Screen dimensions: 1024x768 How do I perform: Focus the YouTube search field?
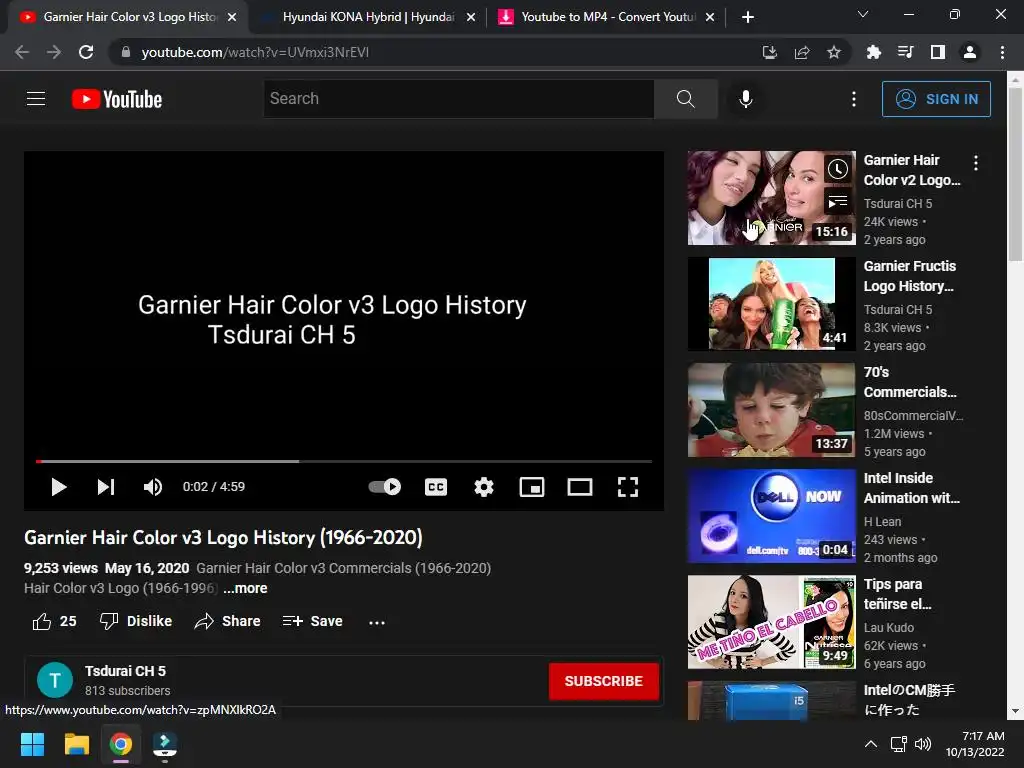click(x=458, y=99)
